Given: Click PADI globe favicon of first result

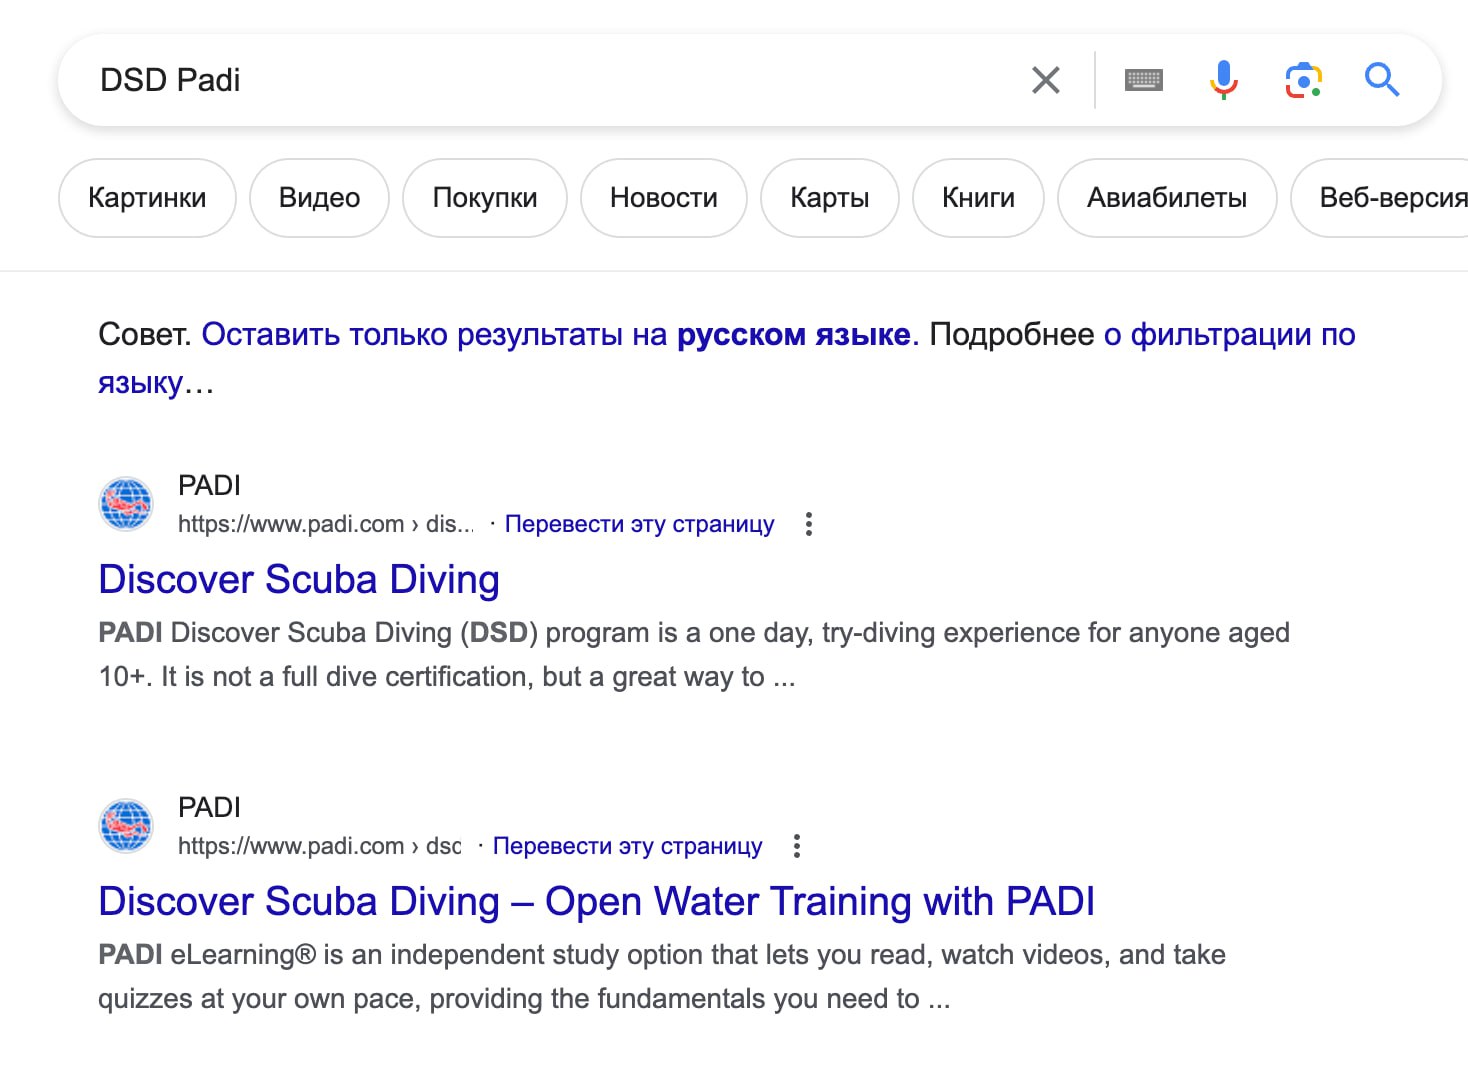Looking at the screenshot, I should click(x=126, y=504).
